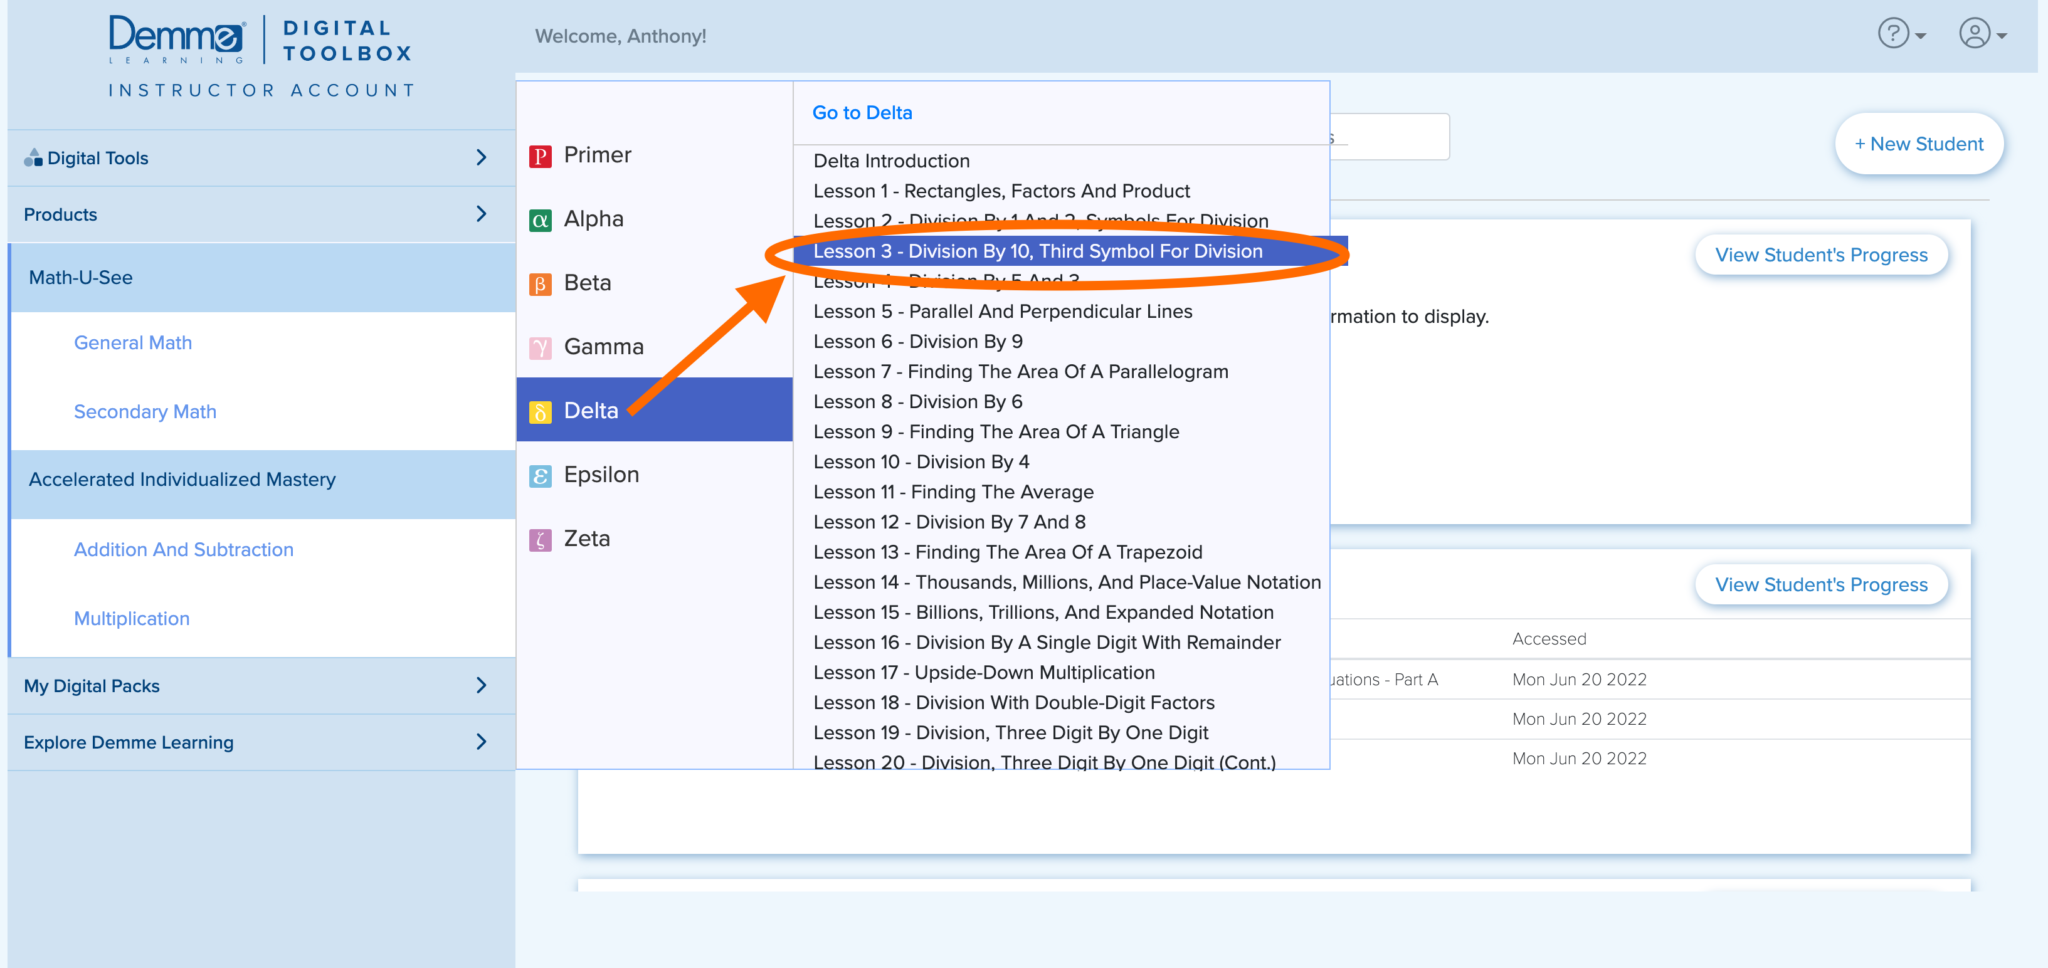
Task: Expand Explore Demme Learning section
Action: (x=481, y=742)
